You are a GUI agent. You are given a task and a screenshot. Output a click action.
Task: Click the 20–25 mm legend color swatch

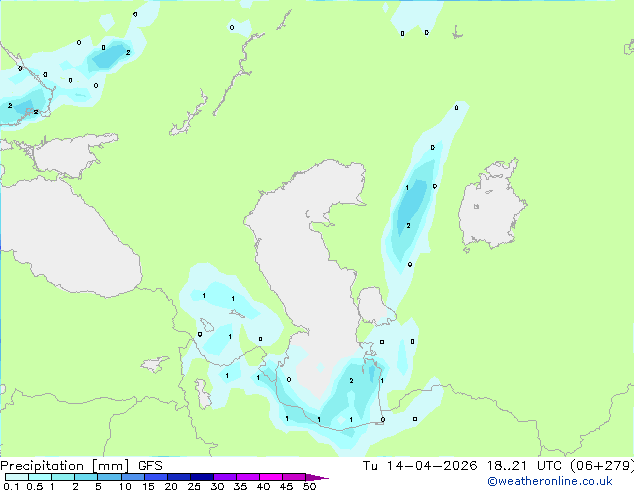179,477
